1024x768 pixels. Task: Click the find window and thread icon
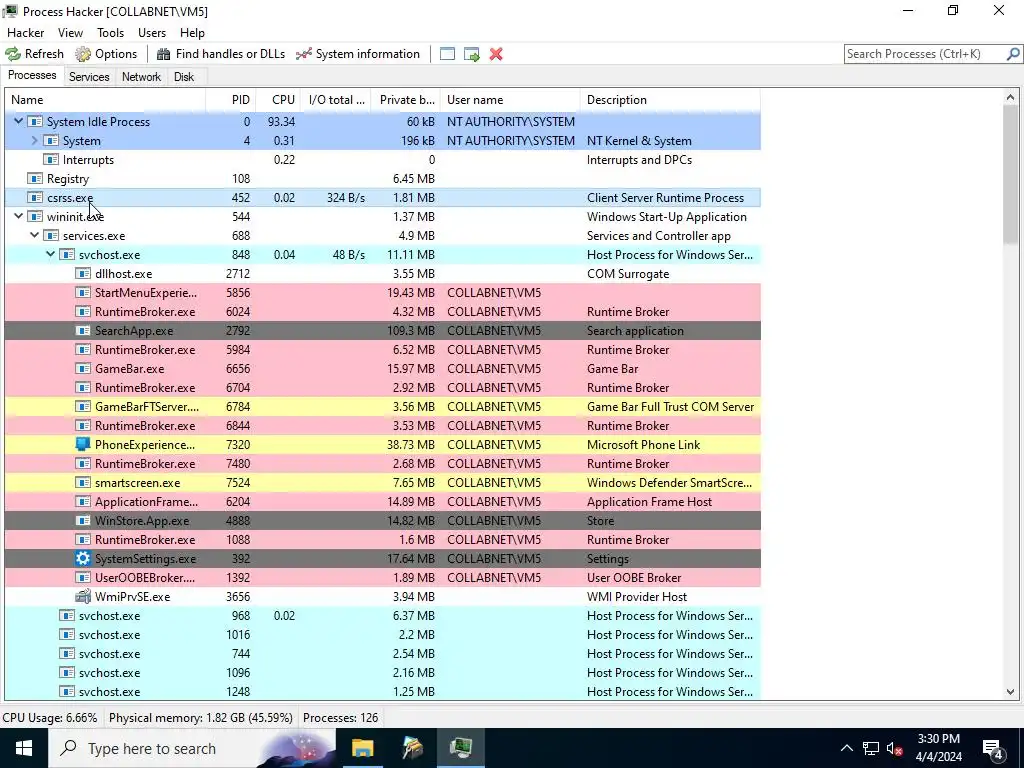[472, 54]
